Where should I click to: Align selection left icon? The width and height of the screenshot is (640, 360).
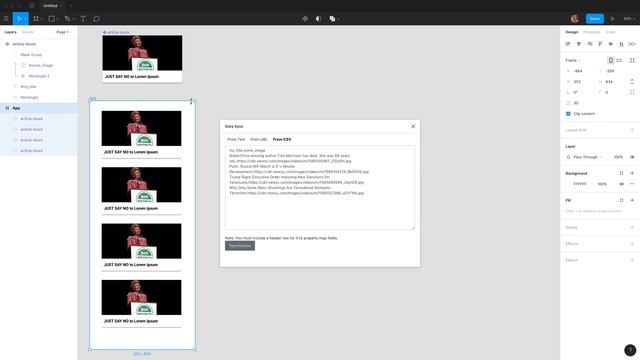568,44
